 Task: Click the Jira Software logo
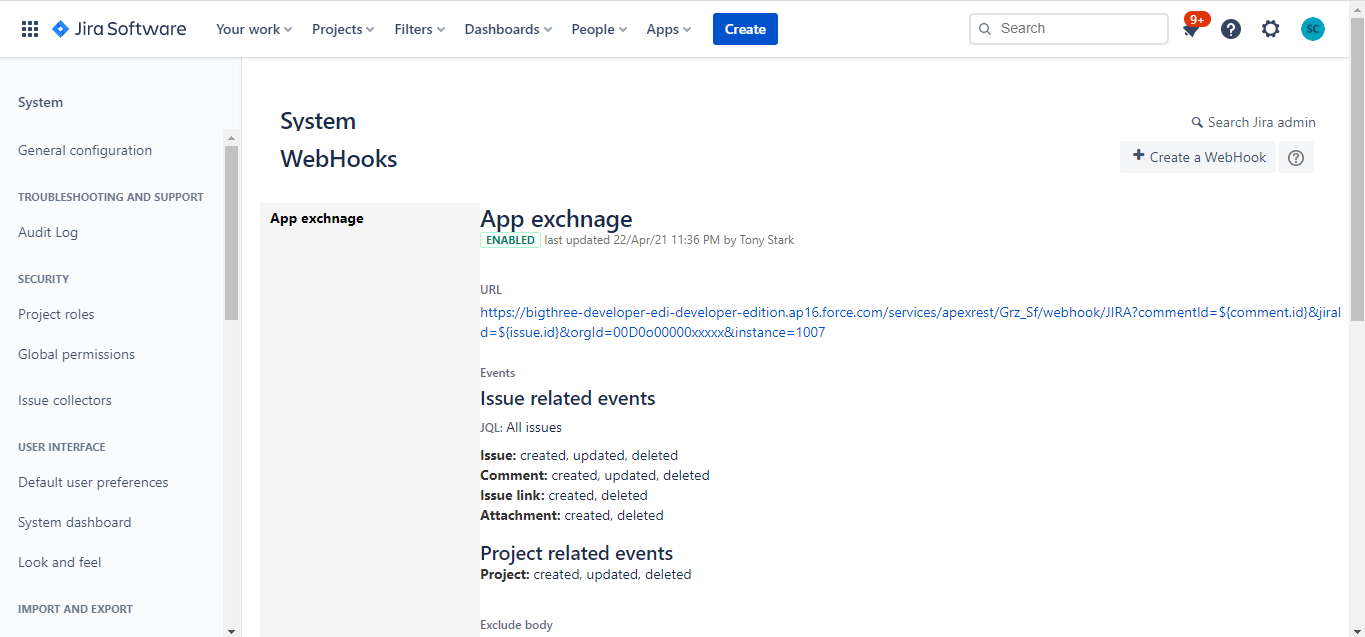pyautogui.click(x=118, y=28)
